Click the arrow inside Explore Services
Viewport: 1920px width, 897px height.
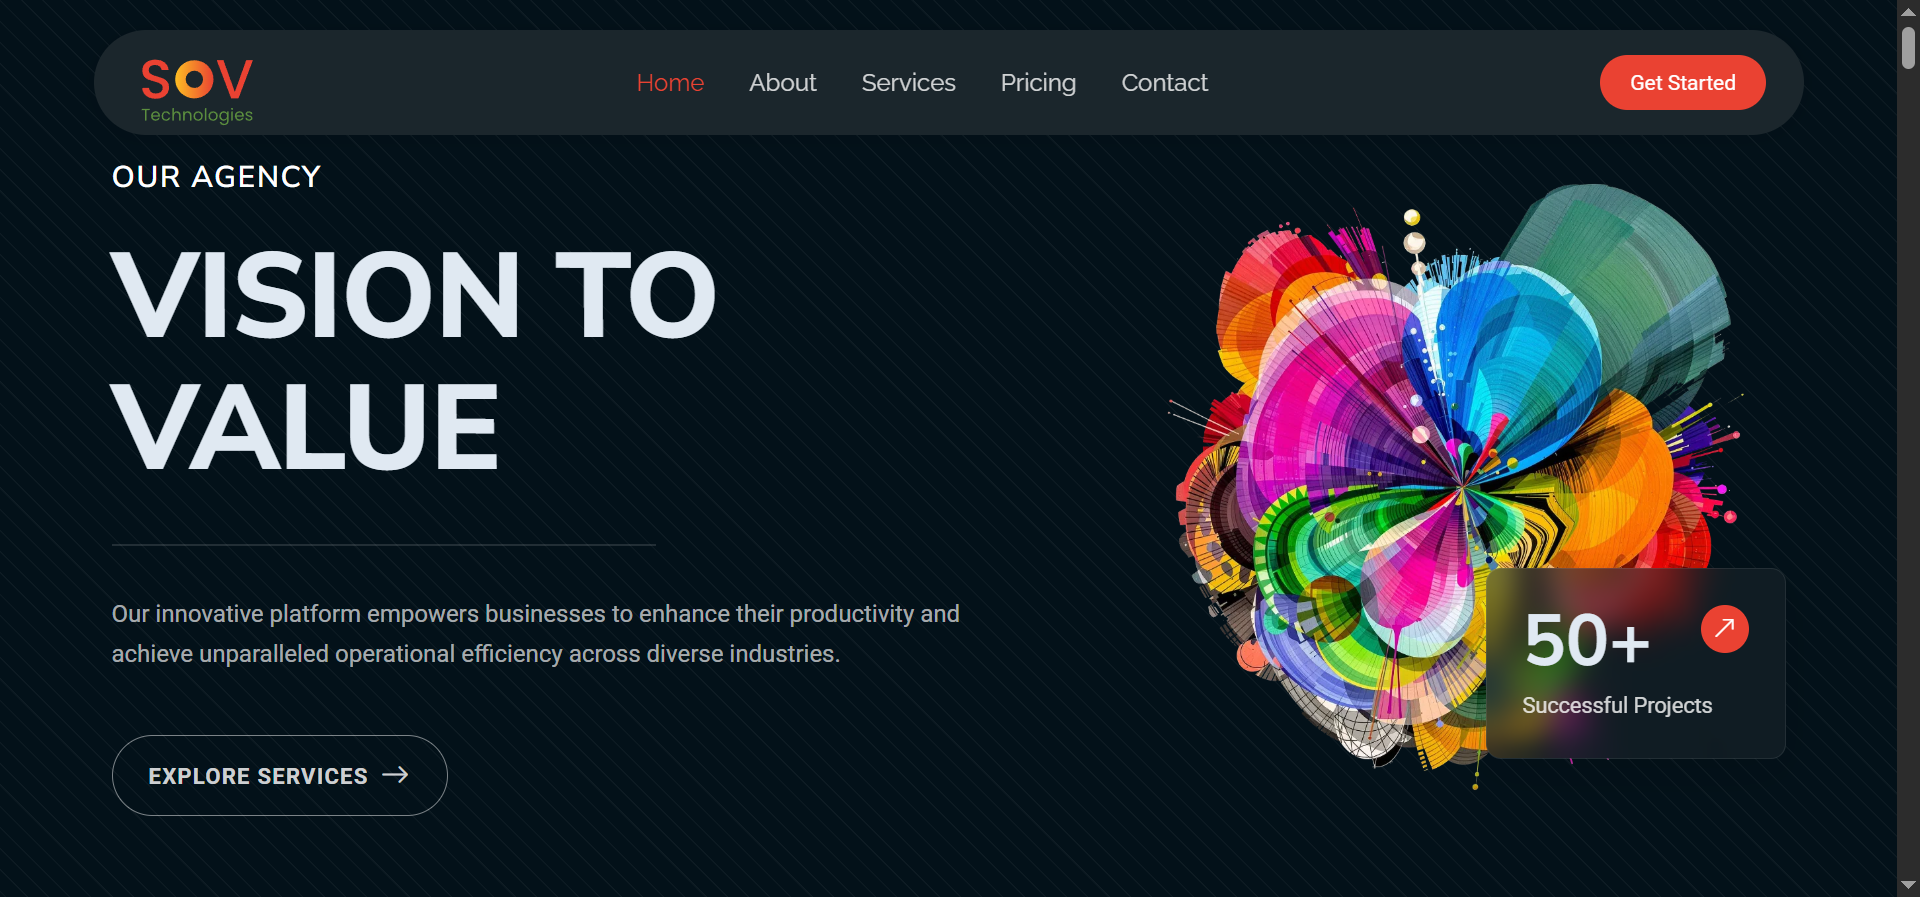coord(396,775)
